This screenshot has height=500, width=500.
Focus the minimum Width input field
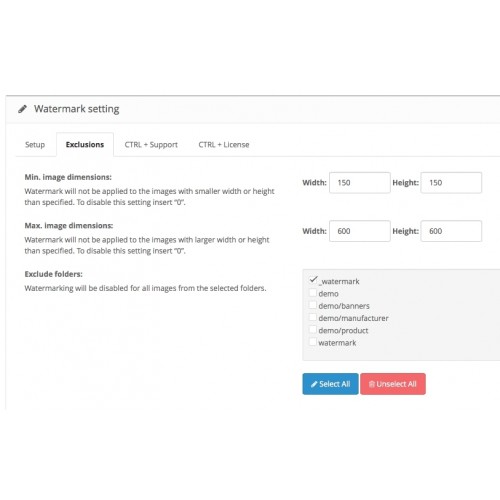(x=360, y=183)
